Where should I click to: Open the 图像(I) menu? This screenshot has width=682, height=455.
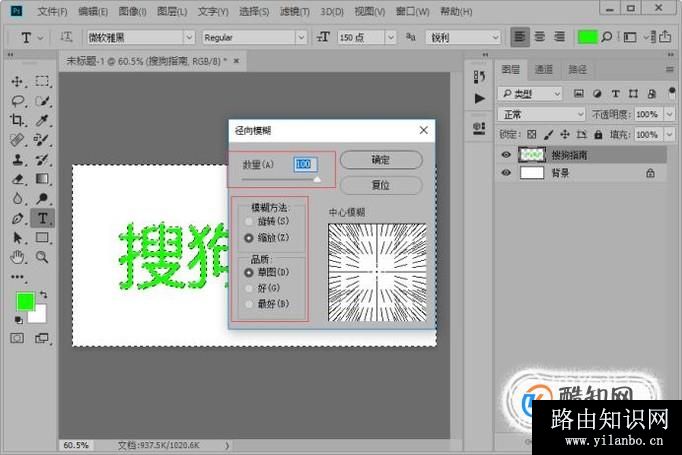pyautogui.click(x=132, y=11)
